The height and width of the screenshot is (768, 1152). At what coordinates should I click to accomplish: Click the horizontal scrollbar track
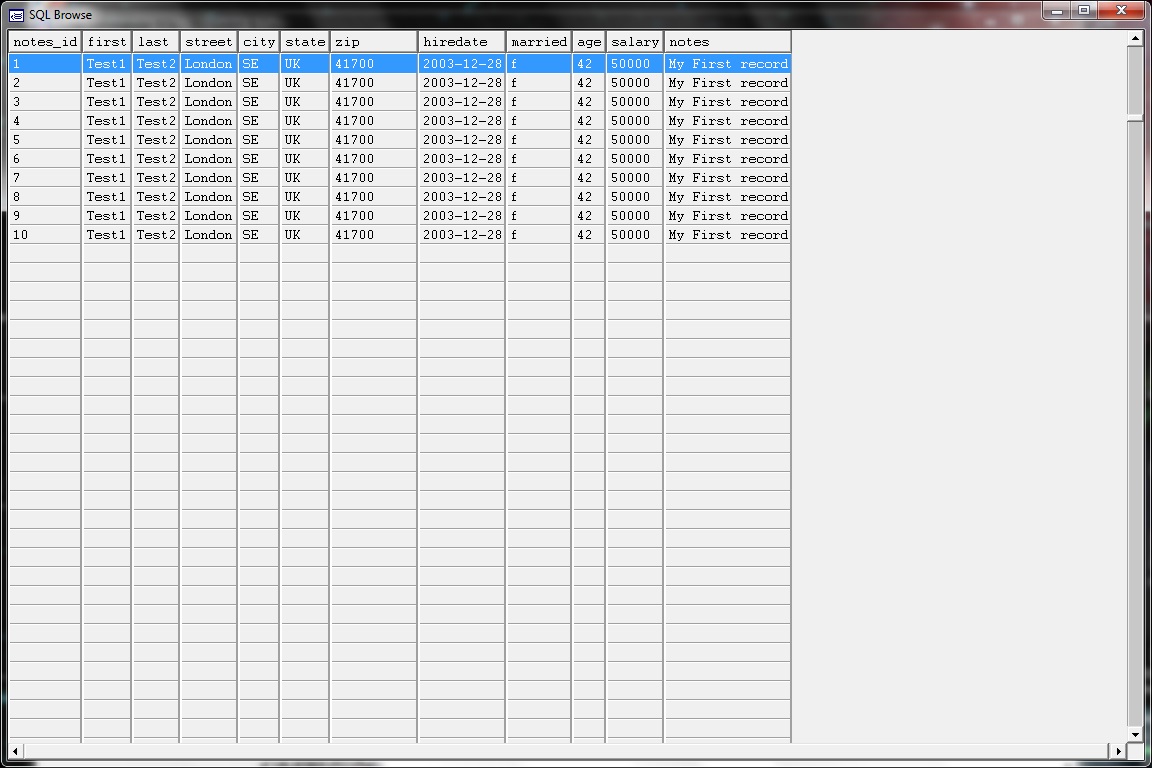[560, 752]
